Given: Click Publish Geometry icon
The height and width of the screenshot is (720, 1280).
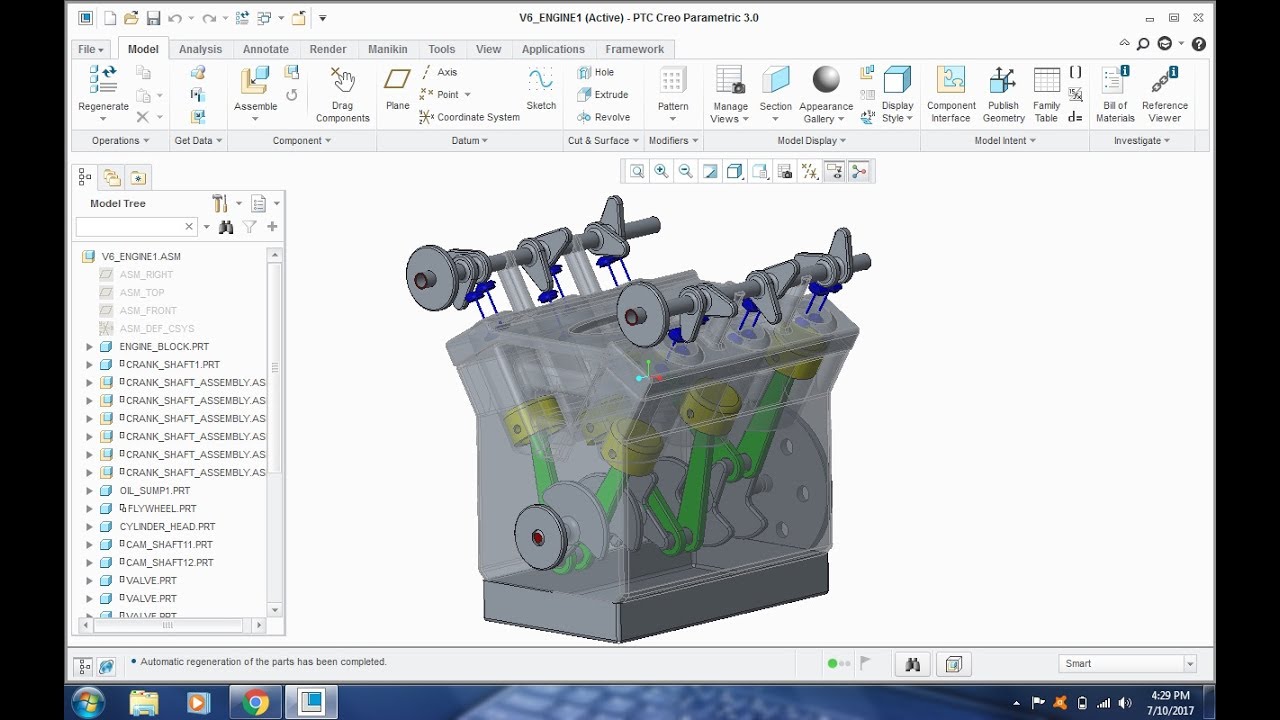Looking at the screenshot, I should point(1003,80).
